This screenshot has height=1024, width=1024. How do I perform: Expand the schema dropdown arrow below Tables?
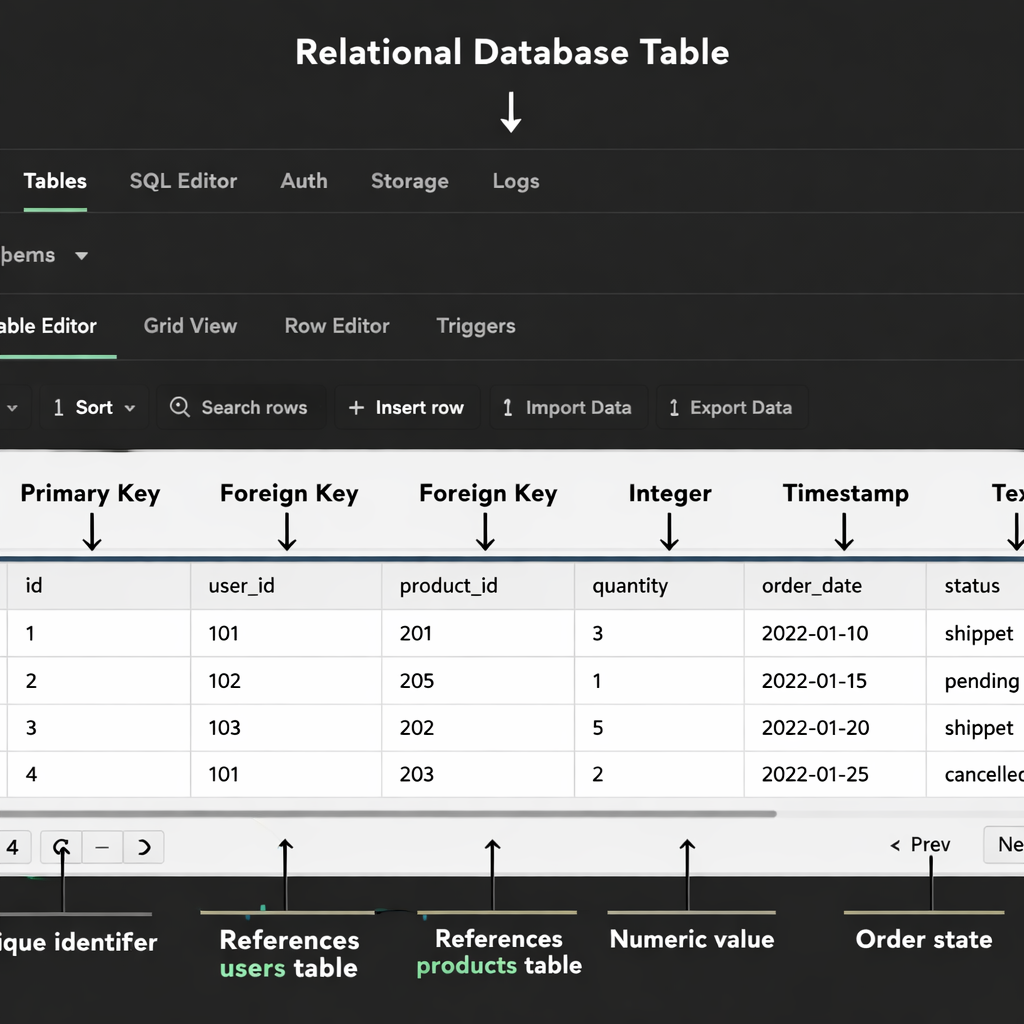(82, 256)
